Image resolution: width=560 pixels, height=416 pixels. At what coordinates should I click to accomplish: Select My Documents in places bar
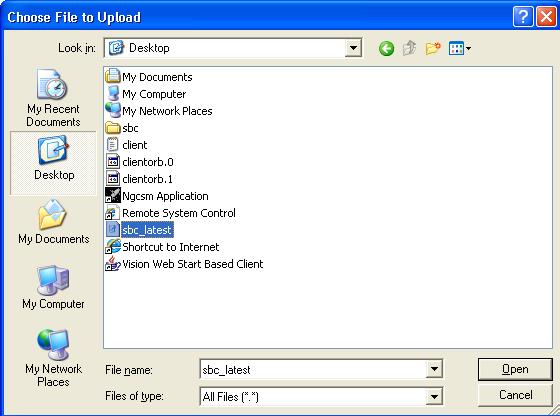[x=54, y=222]
